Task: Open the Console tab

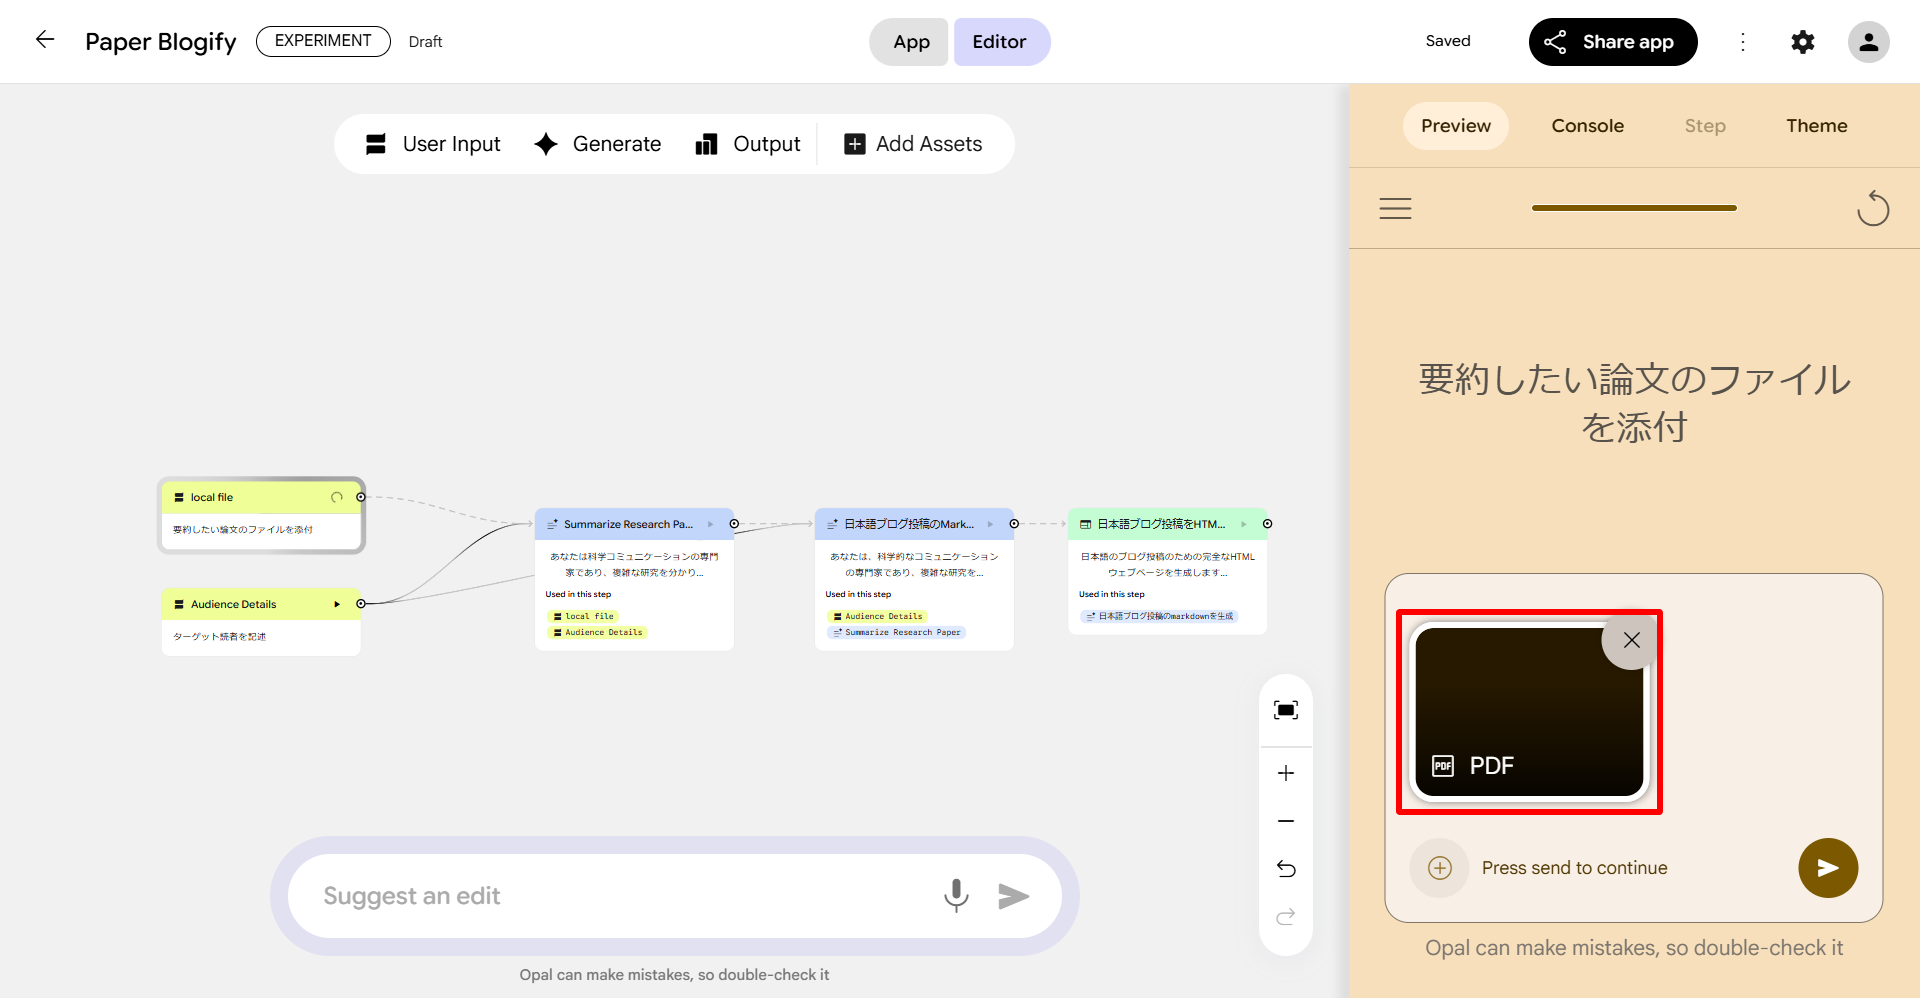Action: pyautogui.click(x=1587, y=126)
